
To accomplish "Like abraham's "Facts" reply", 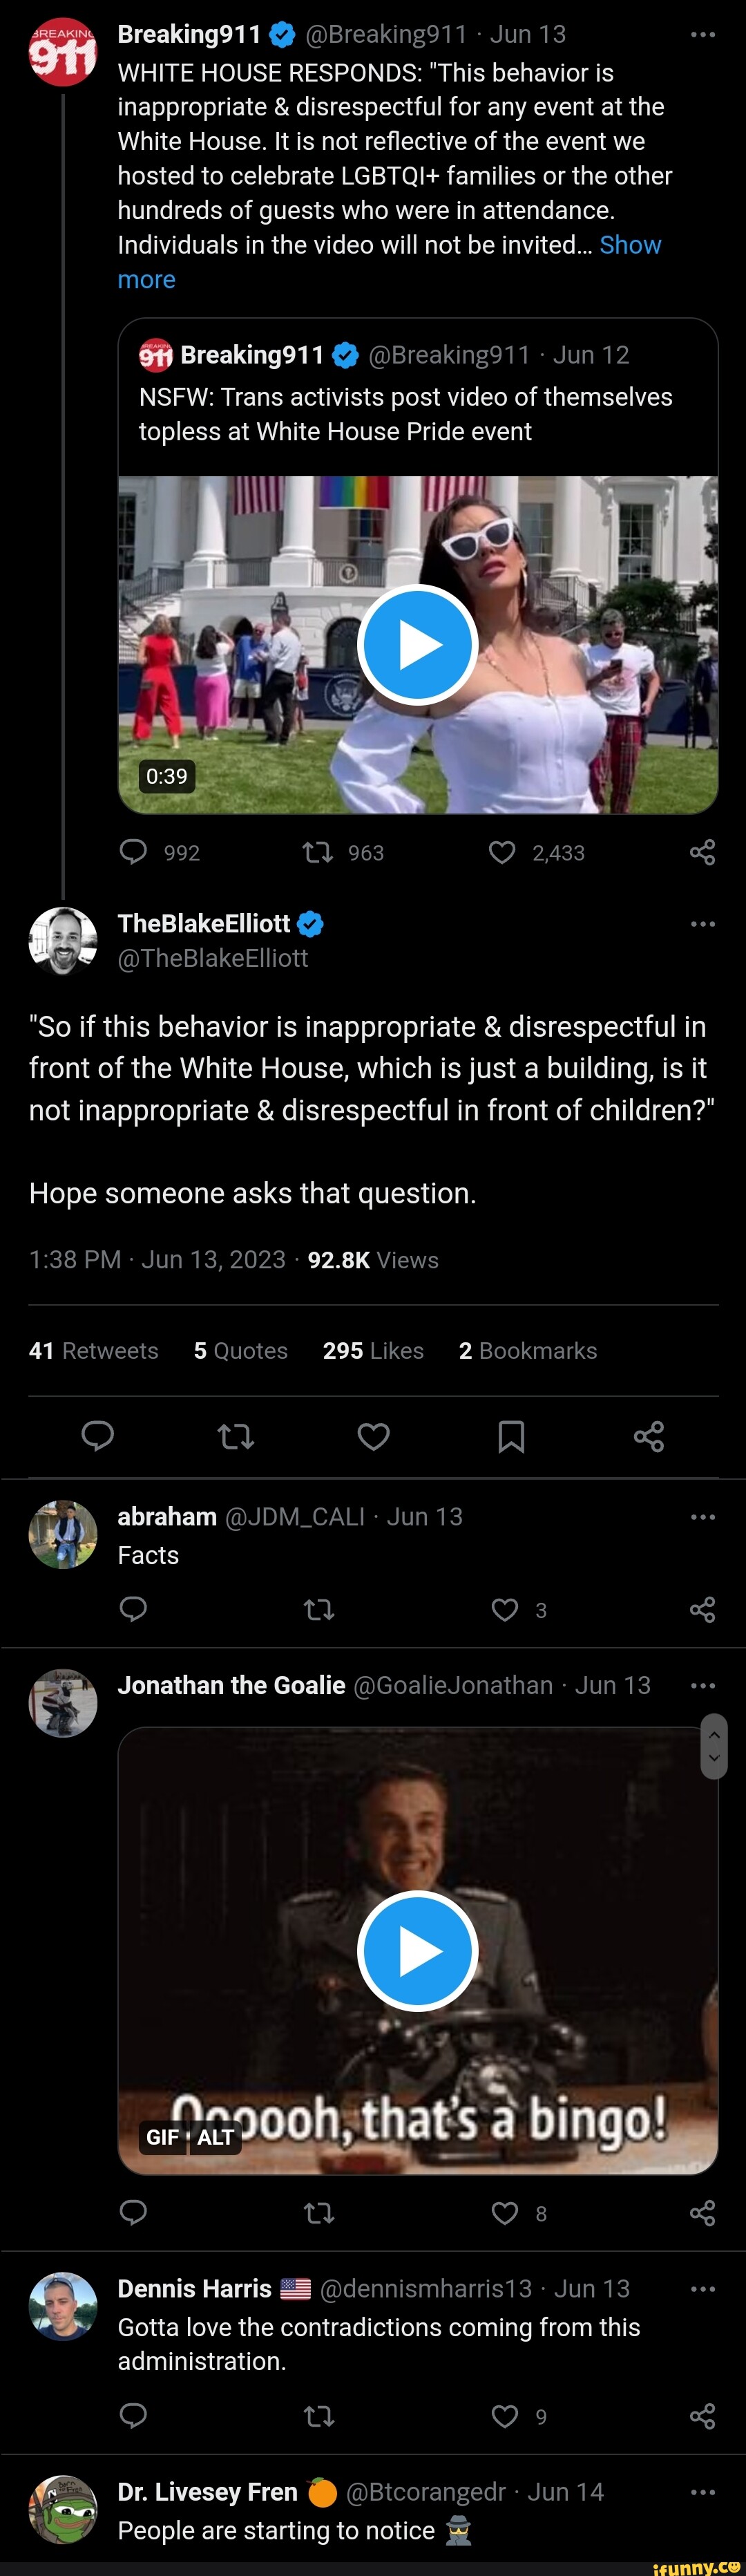I will pyautogui.click(x=505, y=1609).
